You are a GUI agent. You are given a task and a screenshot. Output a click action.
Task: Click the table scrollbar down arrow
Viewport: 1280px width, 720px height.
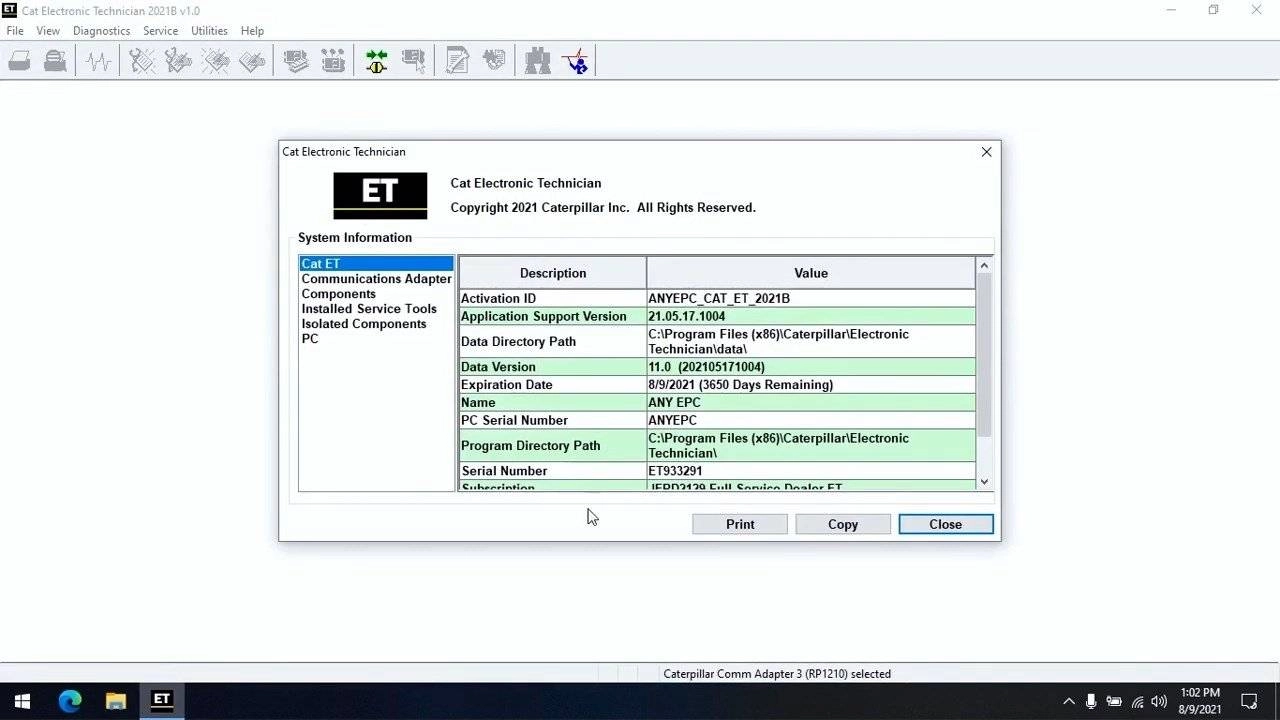click(x=984, y=481)
